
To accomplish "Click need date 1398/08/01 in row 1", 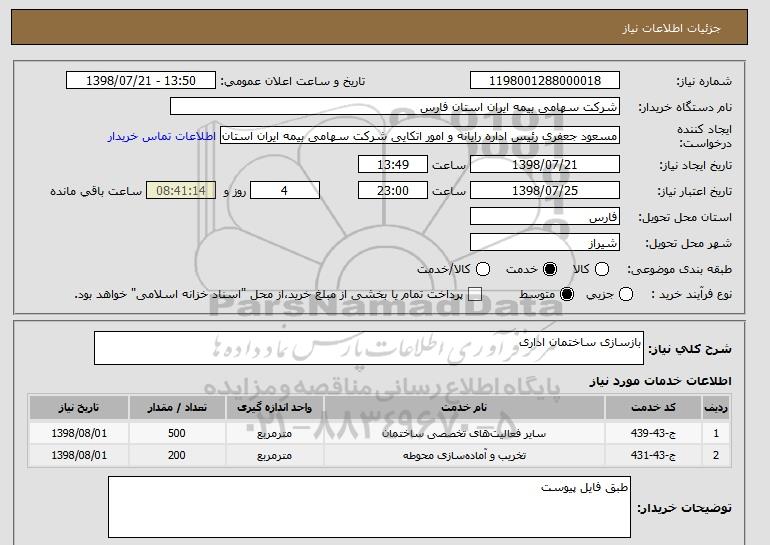I will tap(79, 433).
